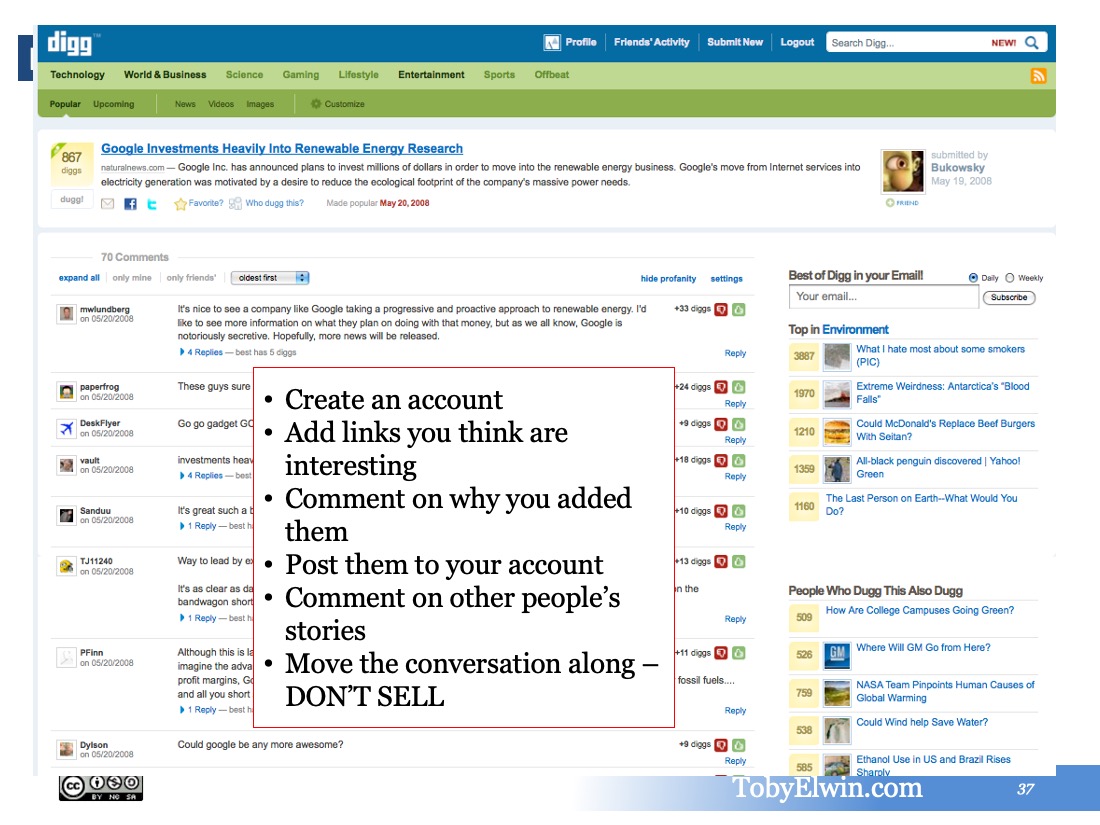This screenshot has height=825, width=1100.
Task: Expand 4 Replies under vault's comment
Action: pos(201,476)
